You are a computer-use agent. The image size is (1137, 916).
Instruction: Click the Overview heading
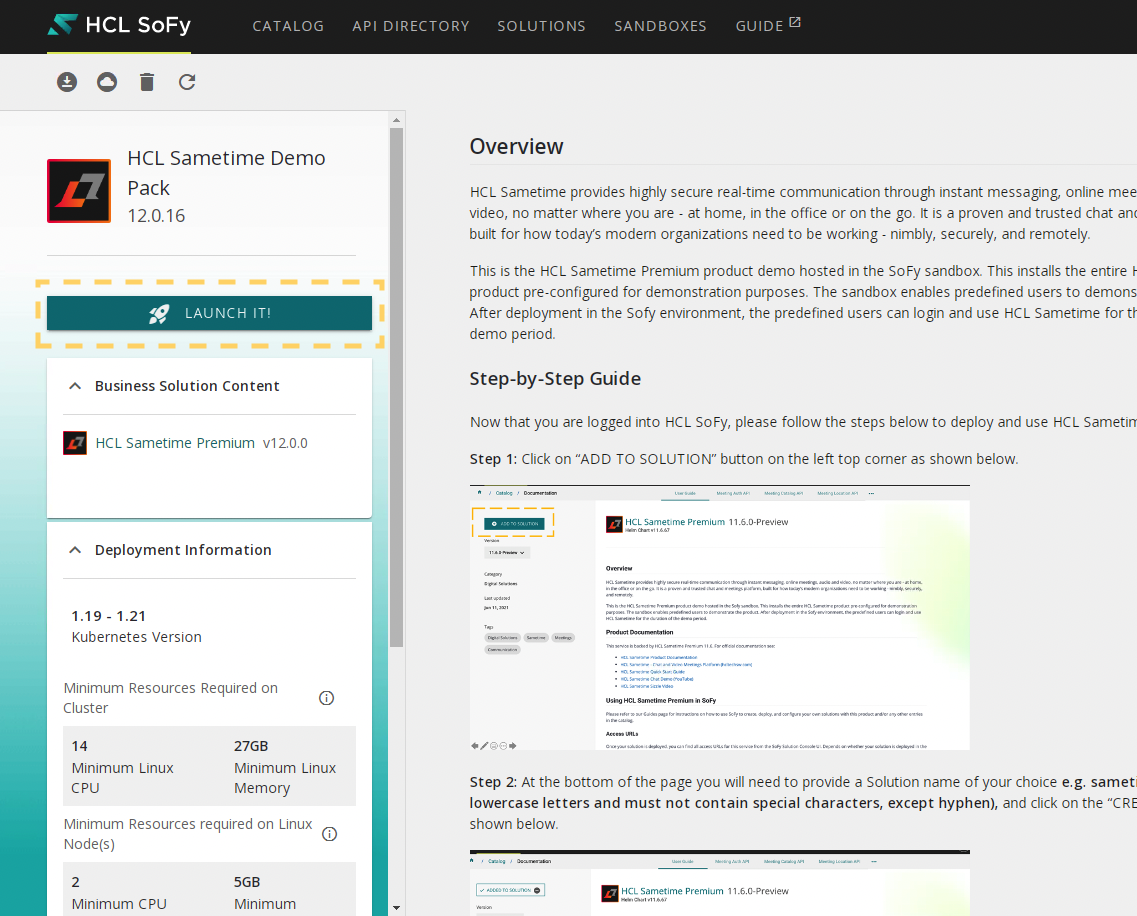click(516, 147)
